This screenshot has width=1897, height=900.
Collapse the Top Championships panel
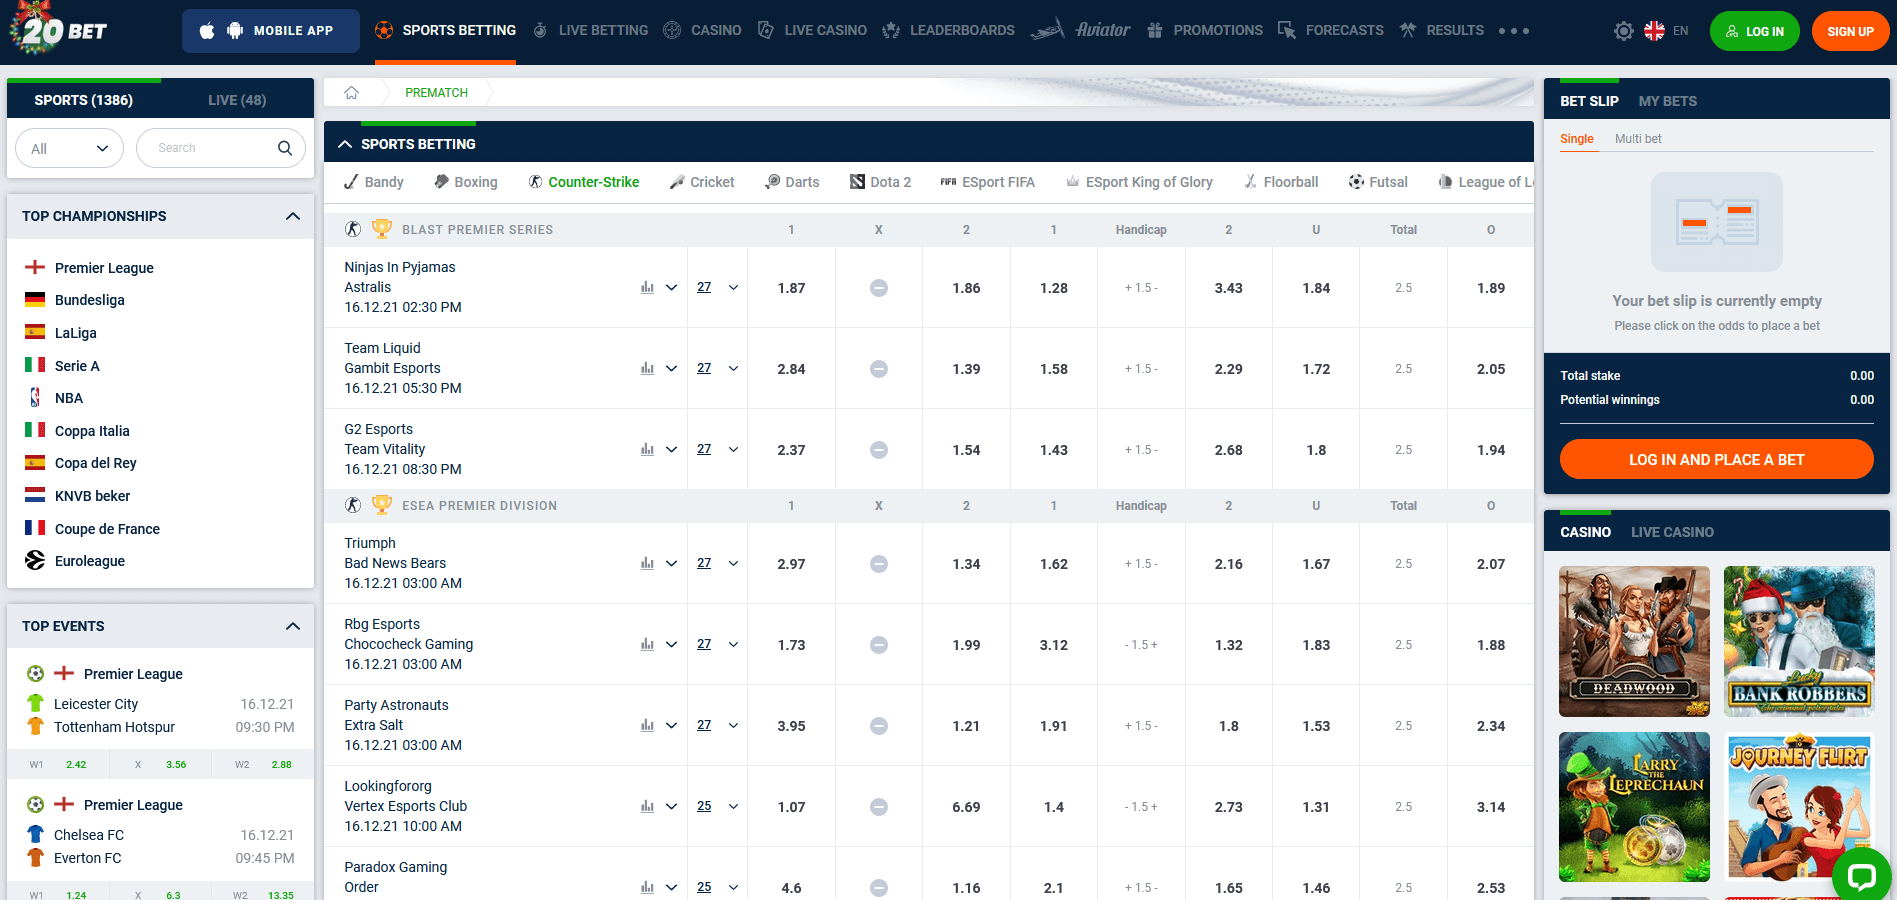[x=293, y=216]
